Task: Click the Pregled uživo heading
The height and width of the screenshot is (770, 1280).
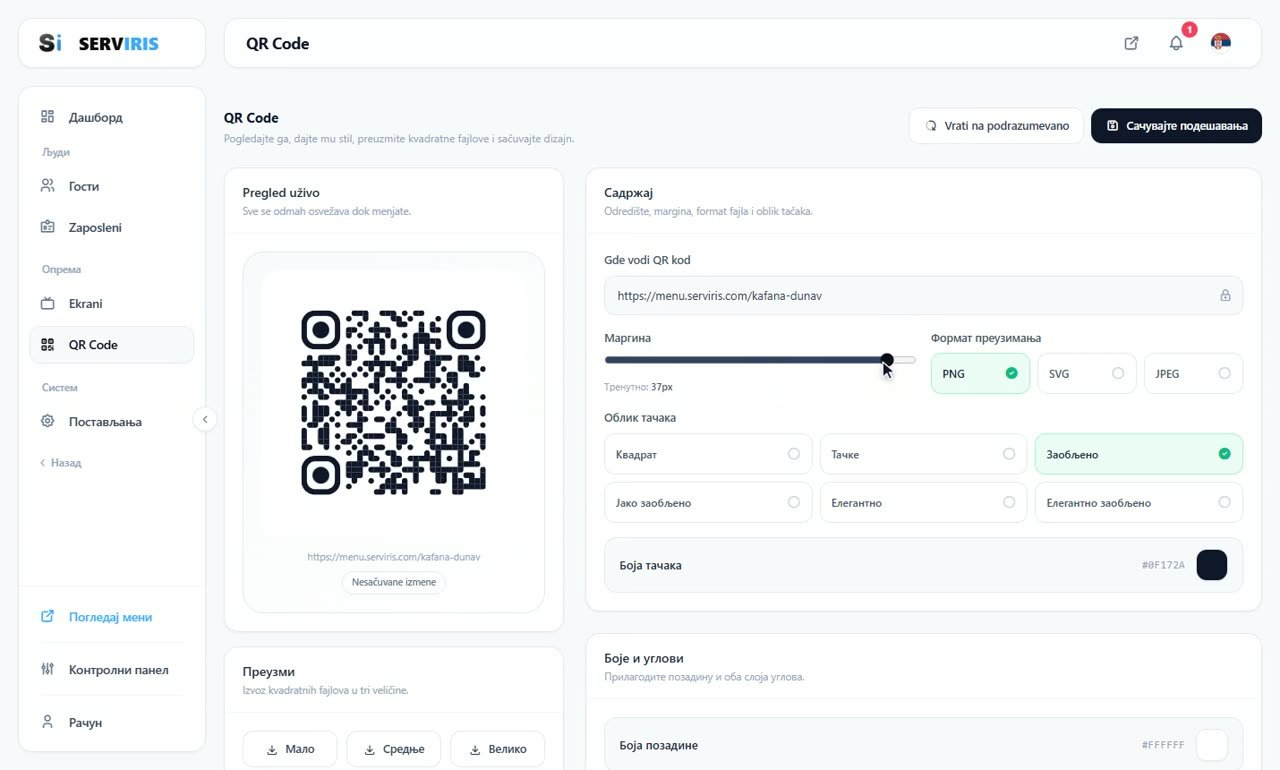Action: pyautogui.click(x=281, y=192)
